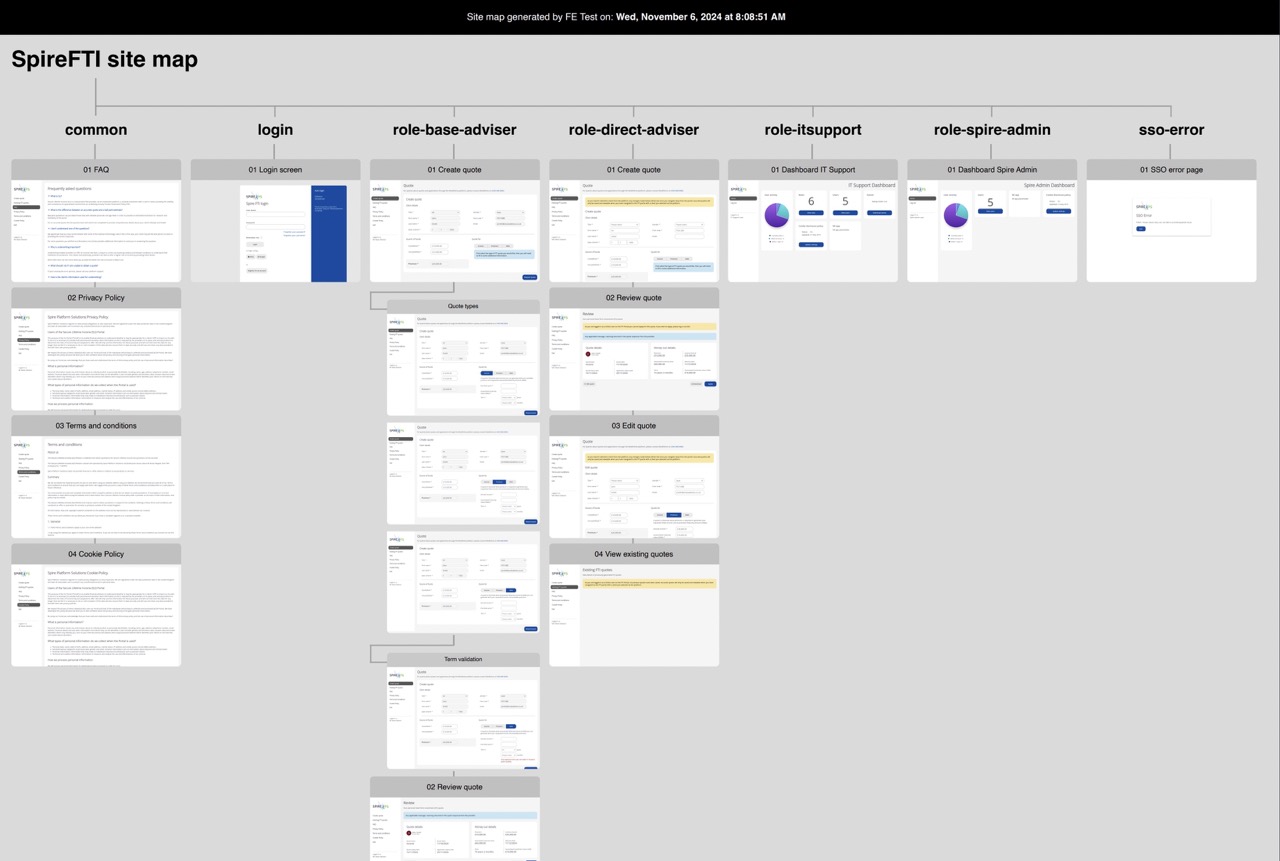Screen dimensions: 1280x861
Task: Open the '03 Terms and conditions' card header
Action: pos(96,426)
